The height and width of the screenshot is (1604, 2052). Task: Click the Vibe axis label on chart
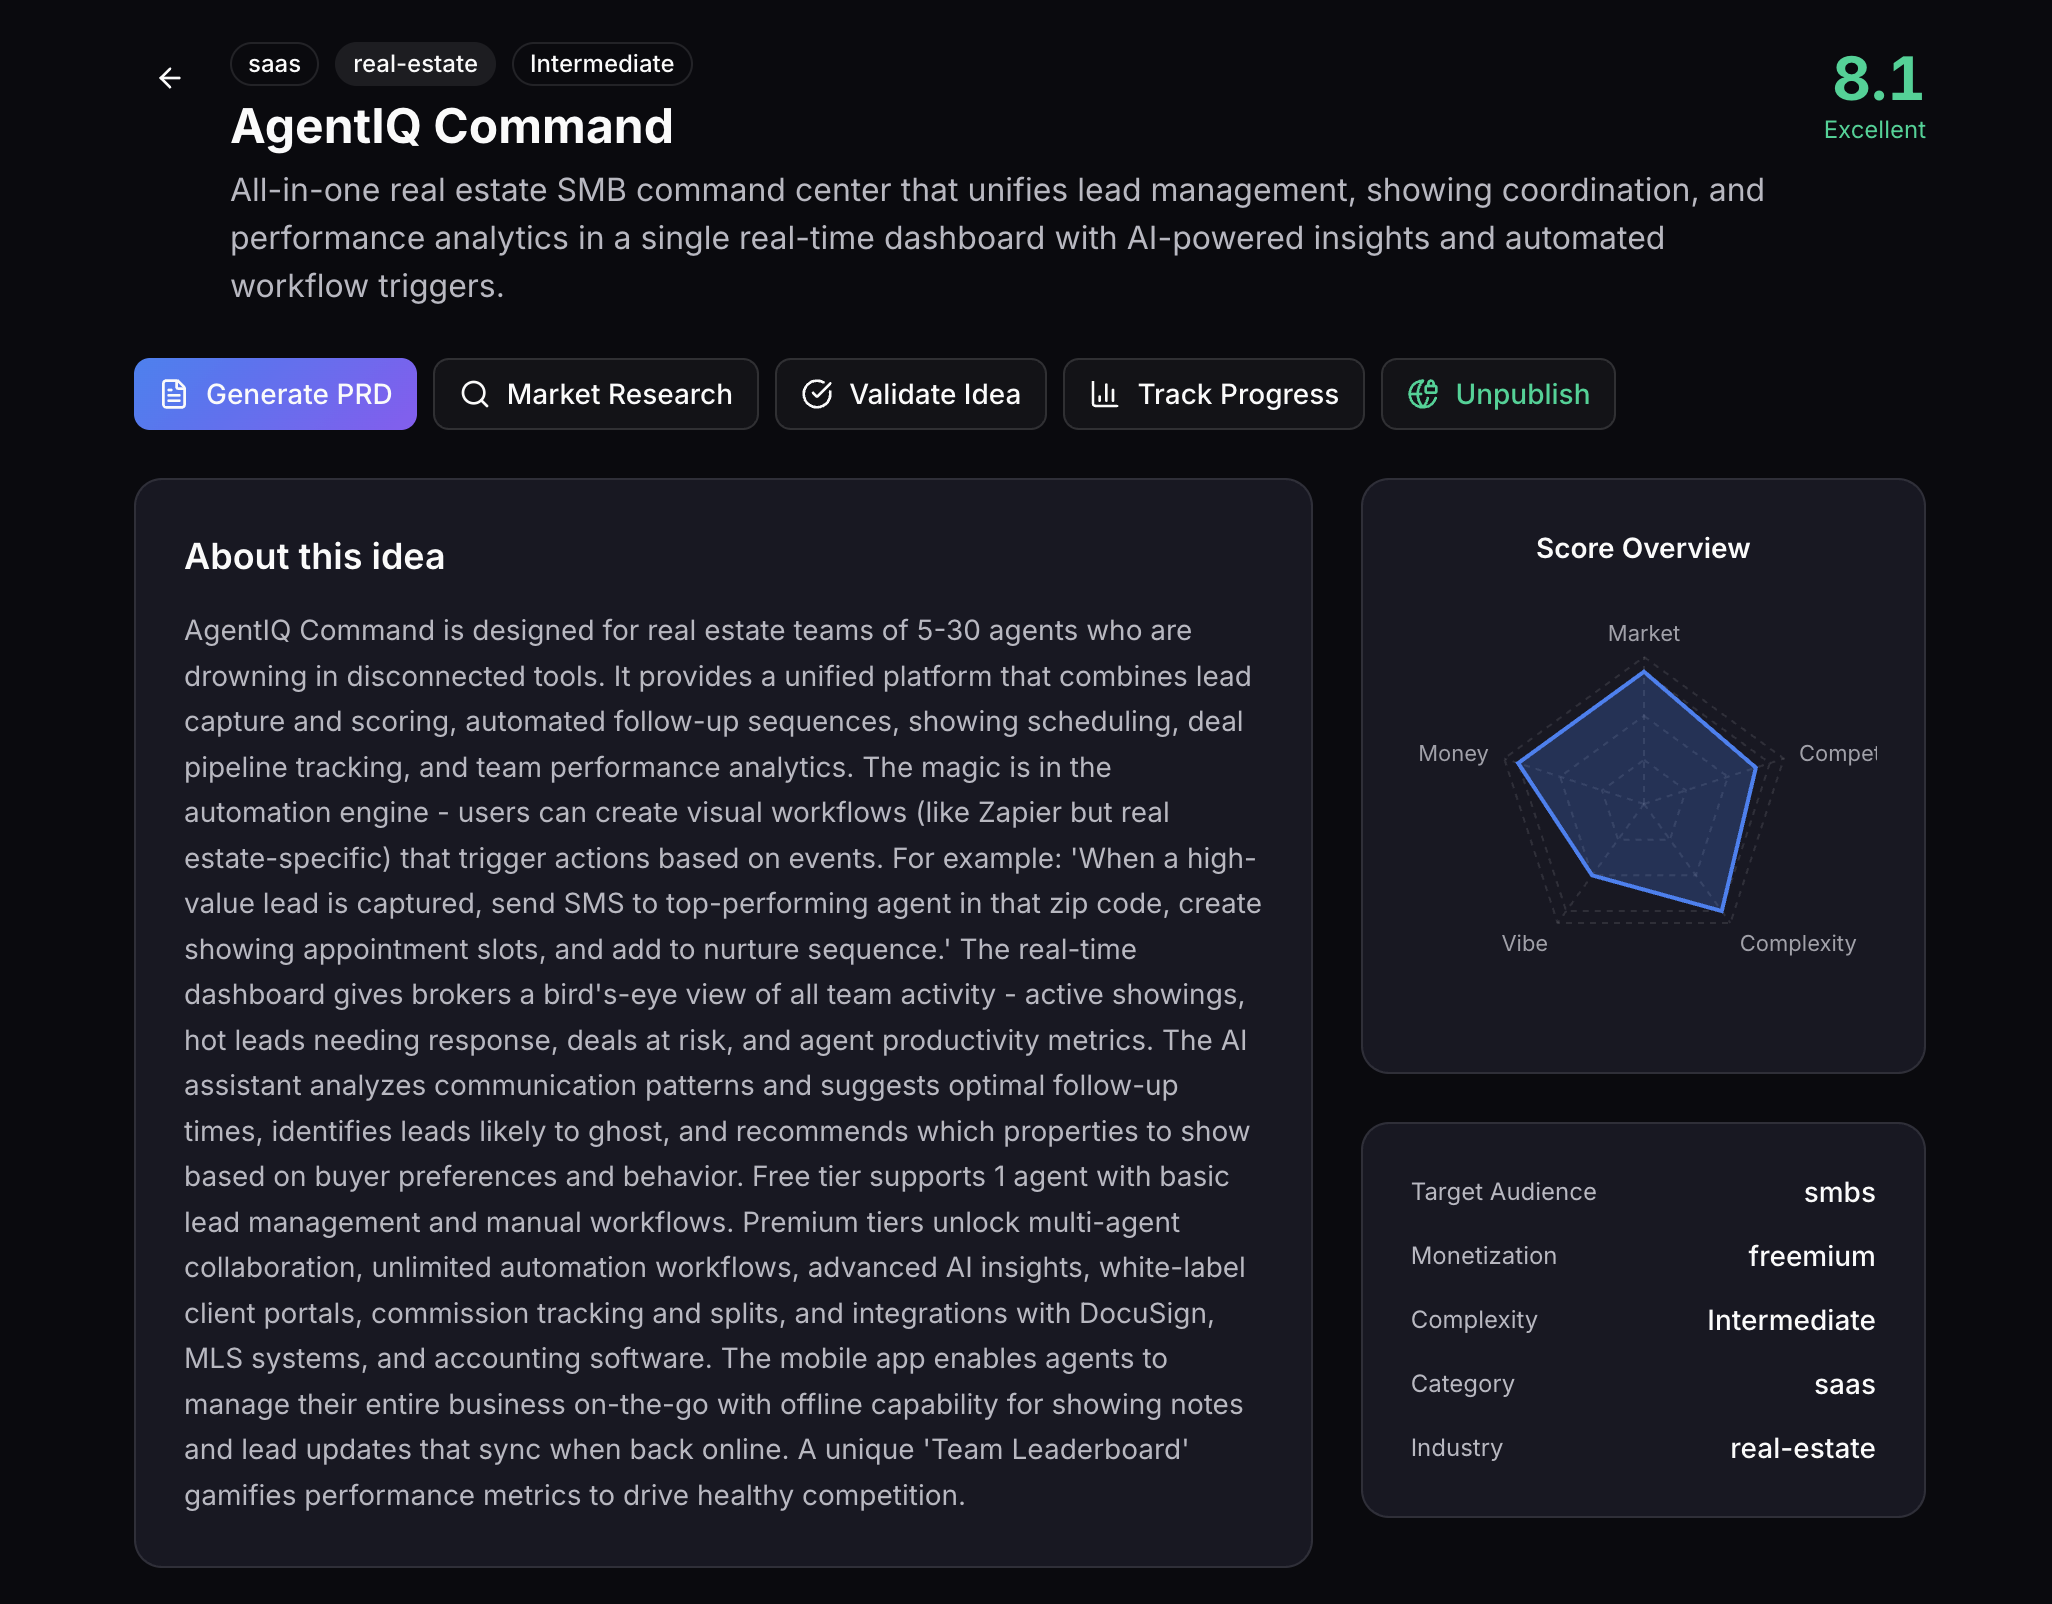click(1524, 943)
